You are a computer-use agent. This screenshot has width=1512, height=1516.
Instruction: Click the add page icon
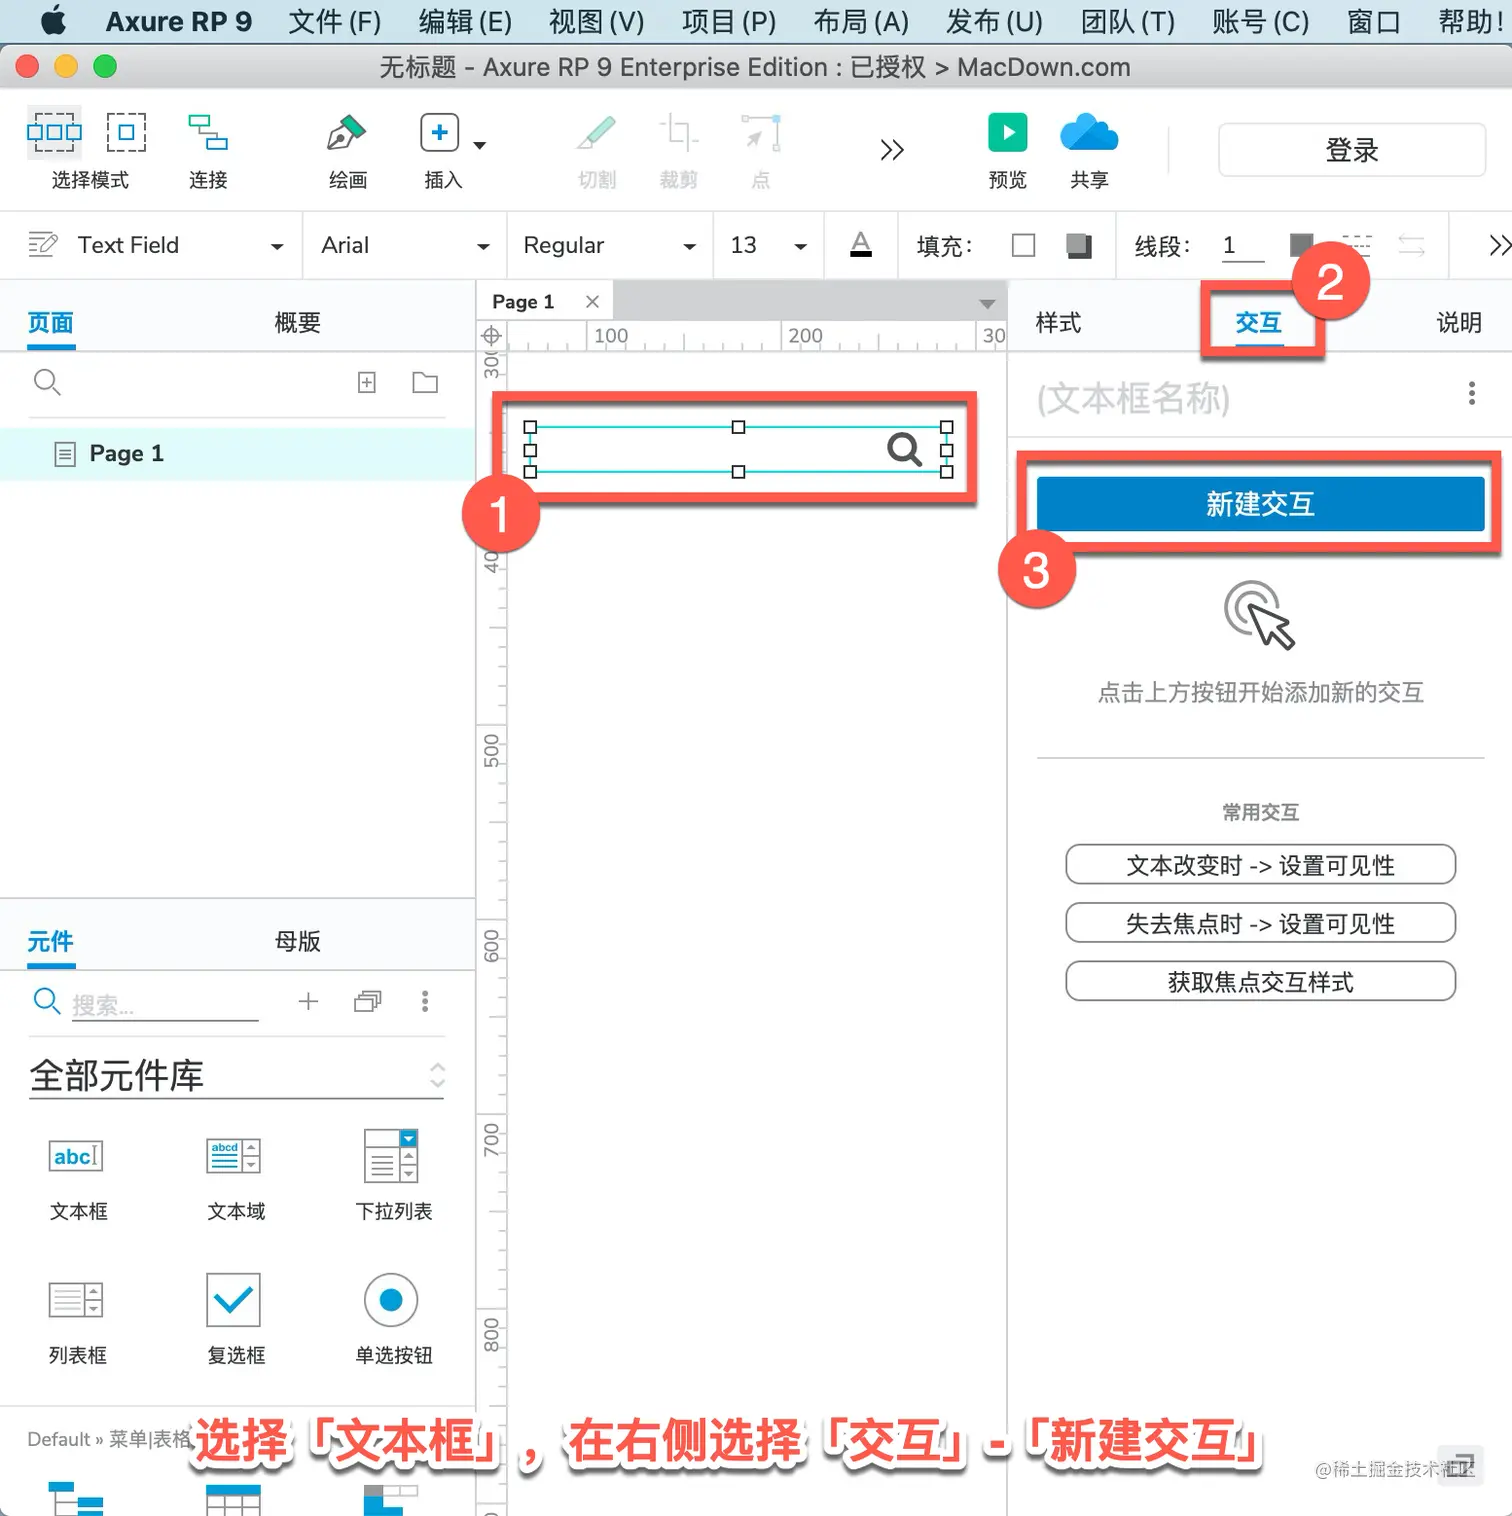[x=367, y=382]
